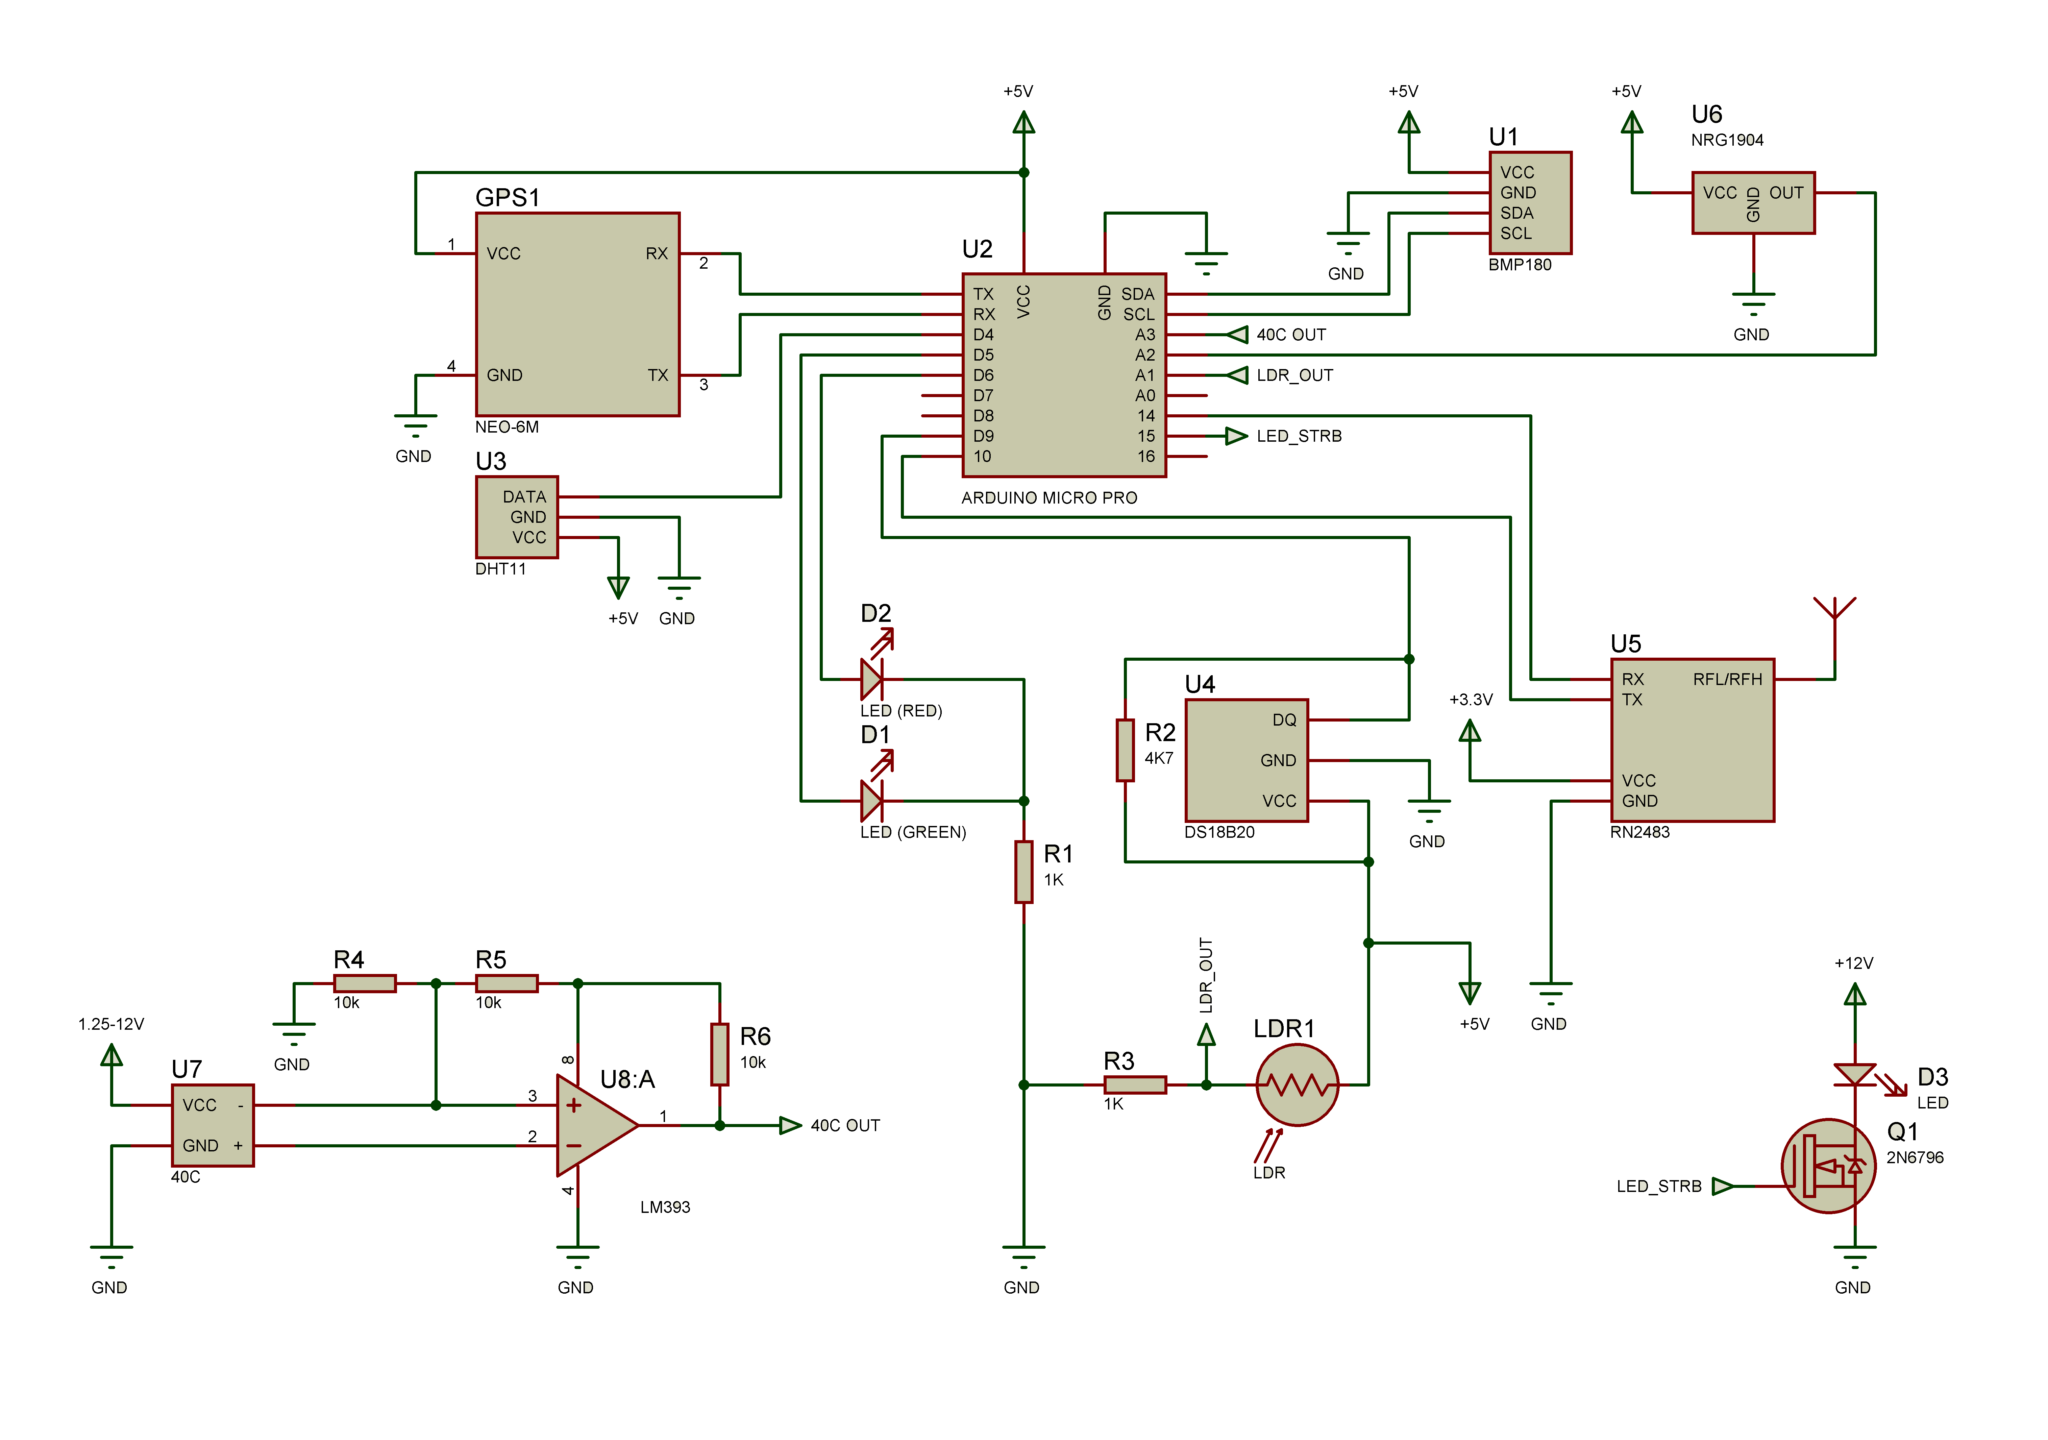Select the vertical LDR_OUT terminal near R3
Screen dimensions: 2048x1440
click(1206, 1035)
